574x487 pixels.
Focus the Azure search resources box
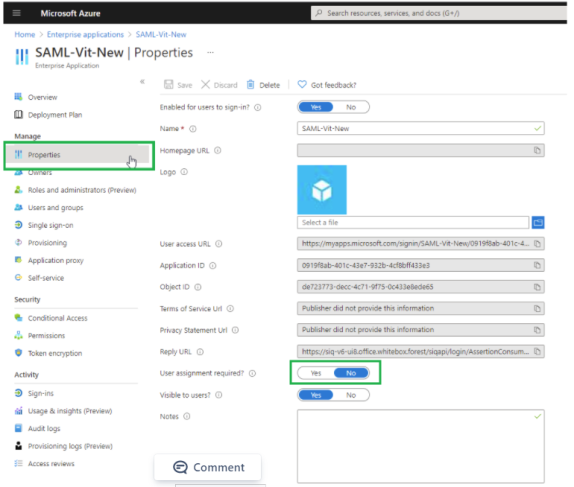[x=439, y=13]
